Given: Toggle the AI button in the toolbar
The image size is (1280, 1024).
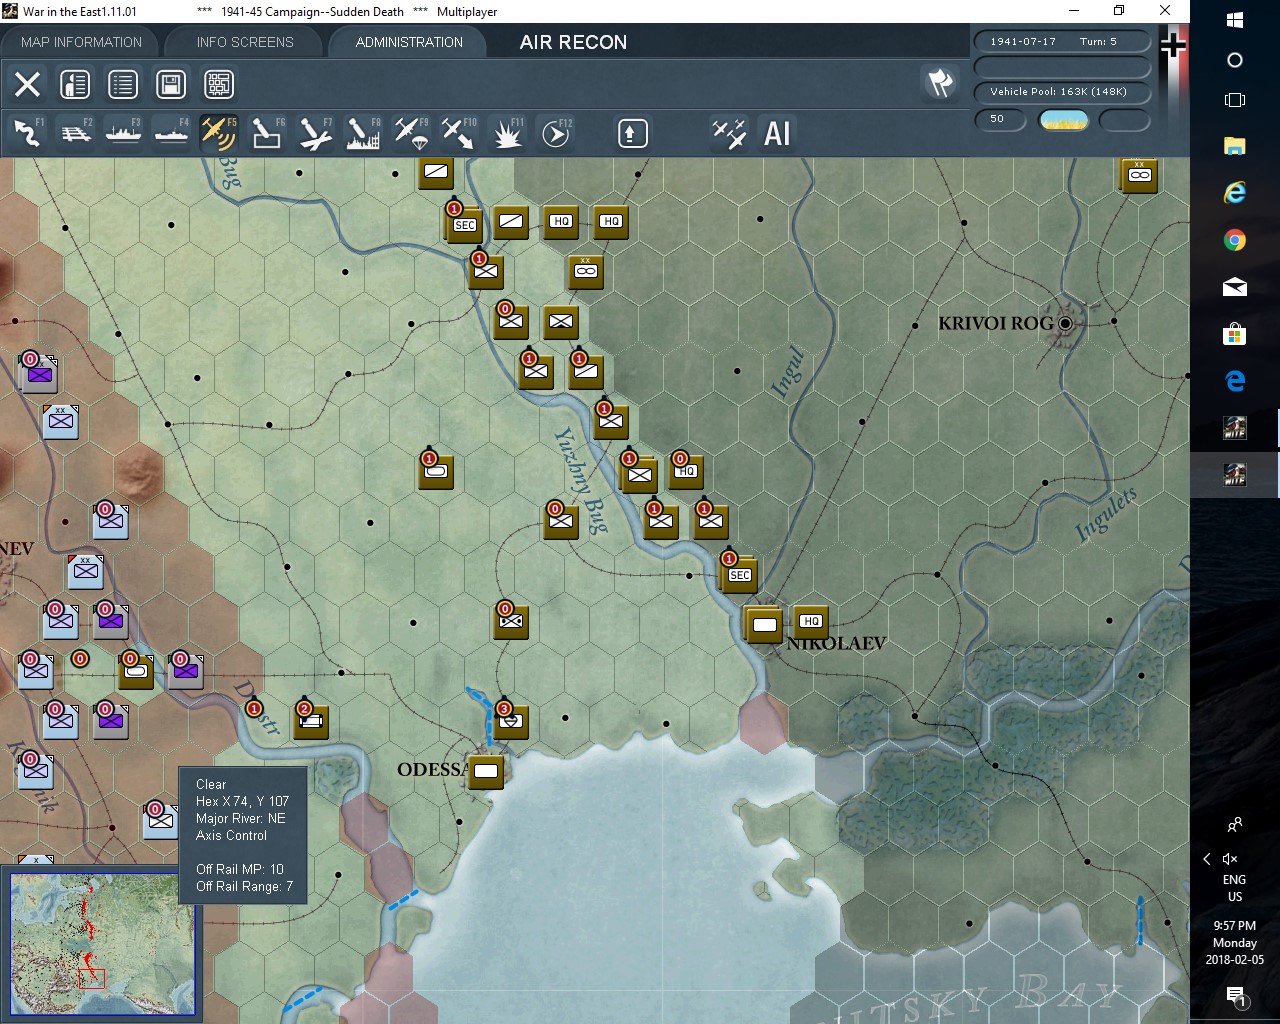Looking at the screenshot, I should [x=777, y=133].
